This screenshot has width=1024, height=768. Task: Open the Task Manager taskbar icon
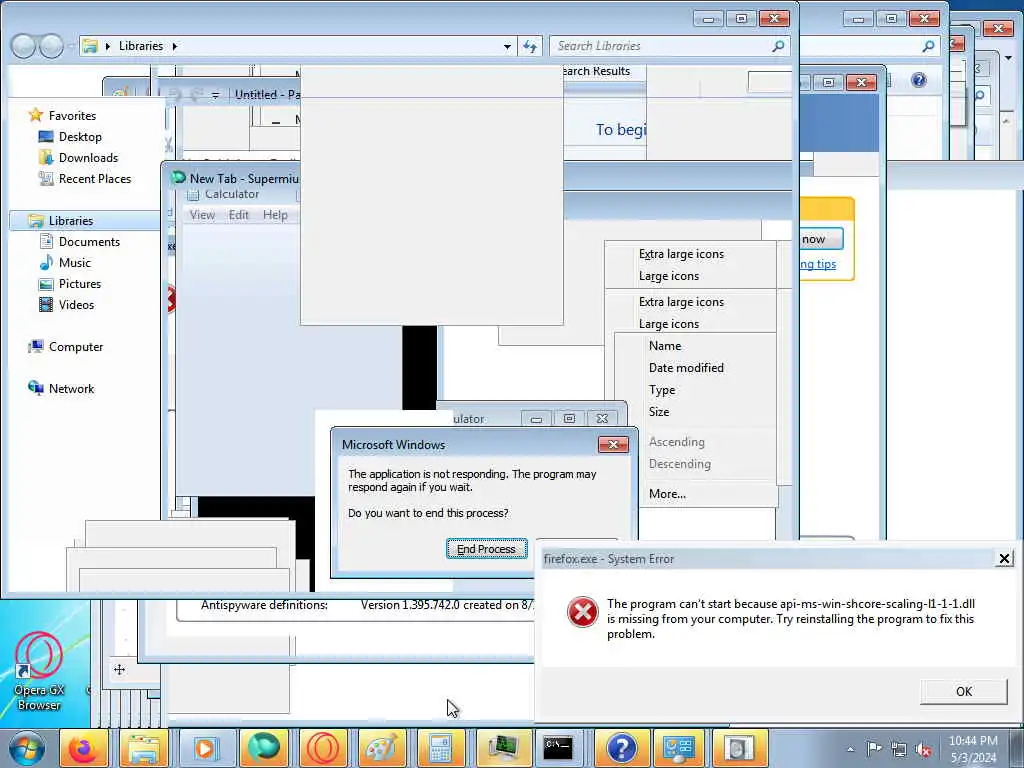[502, 748]
